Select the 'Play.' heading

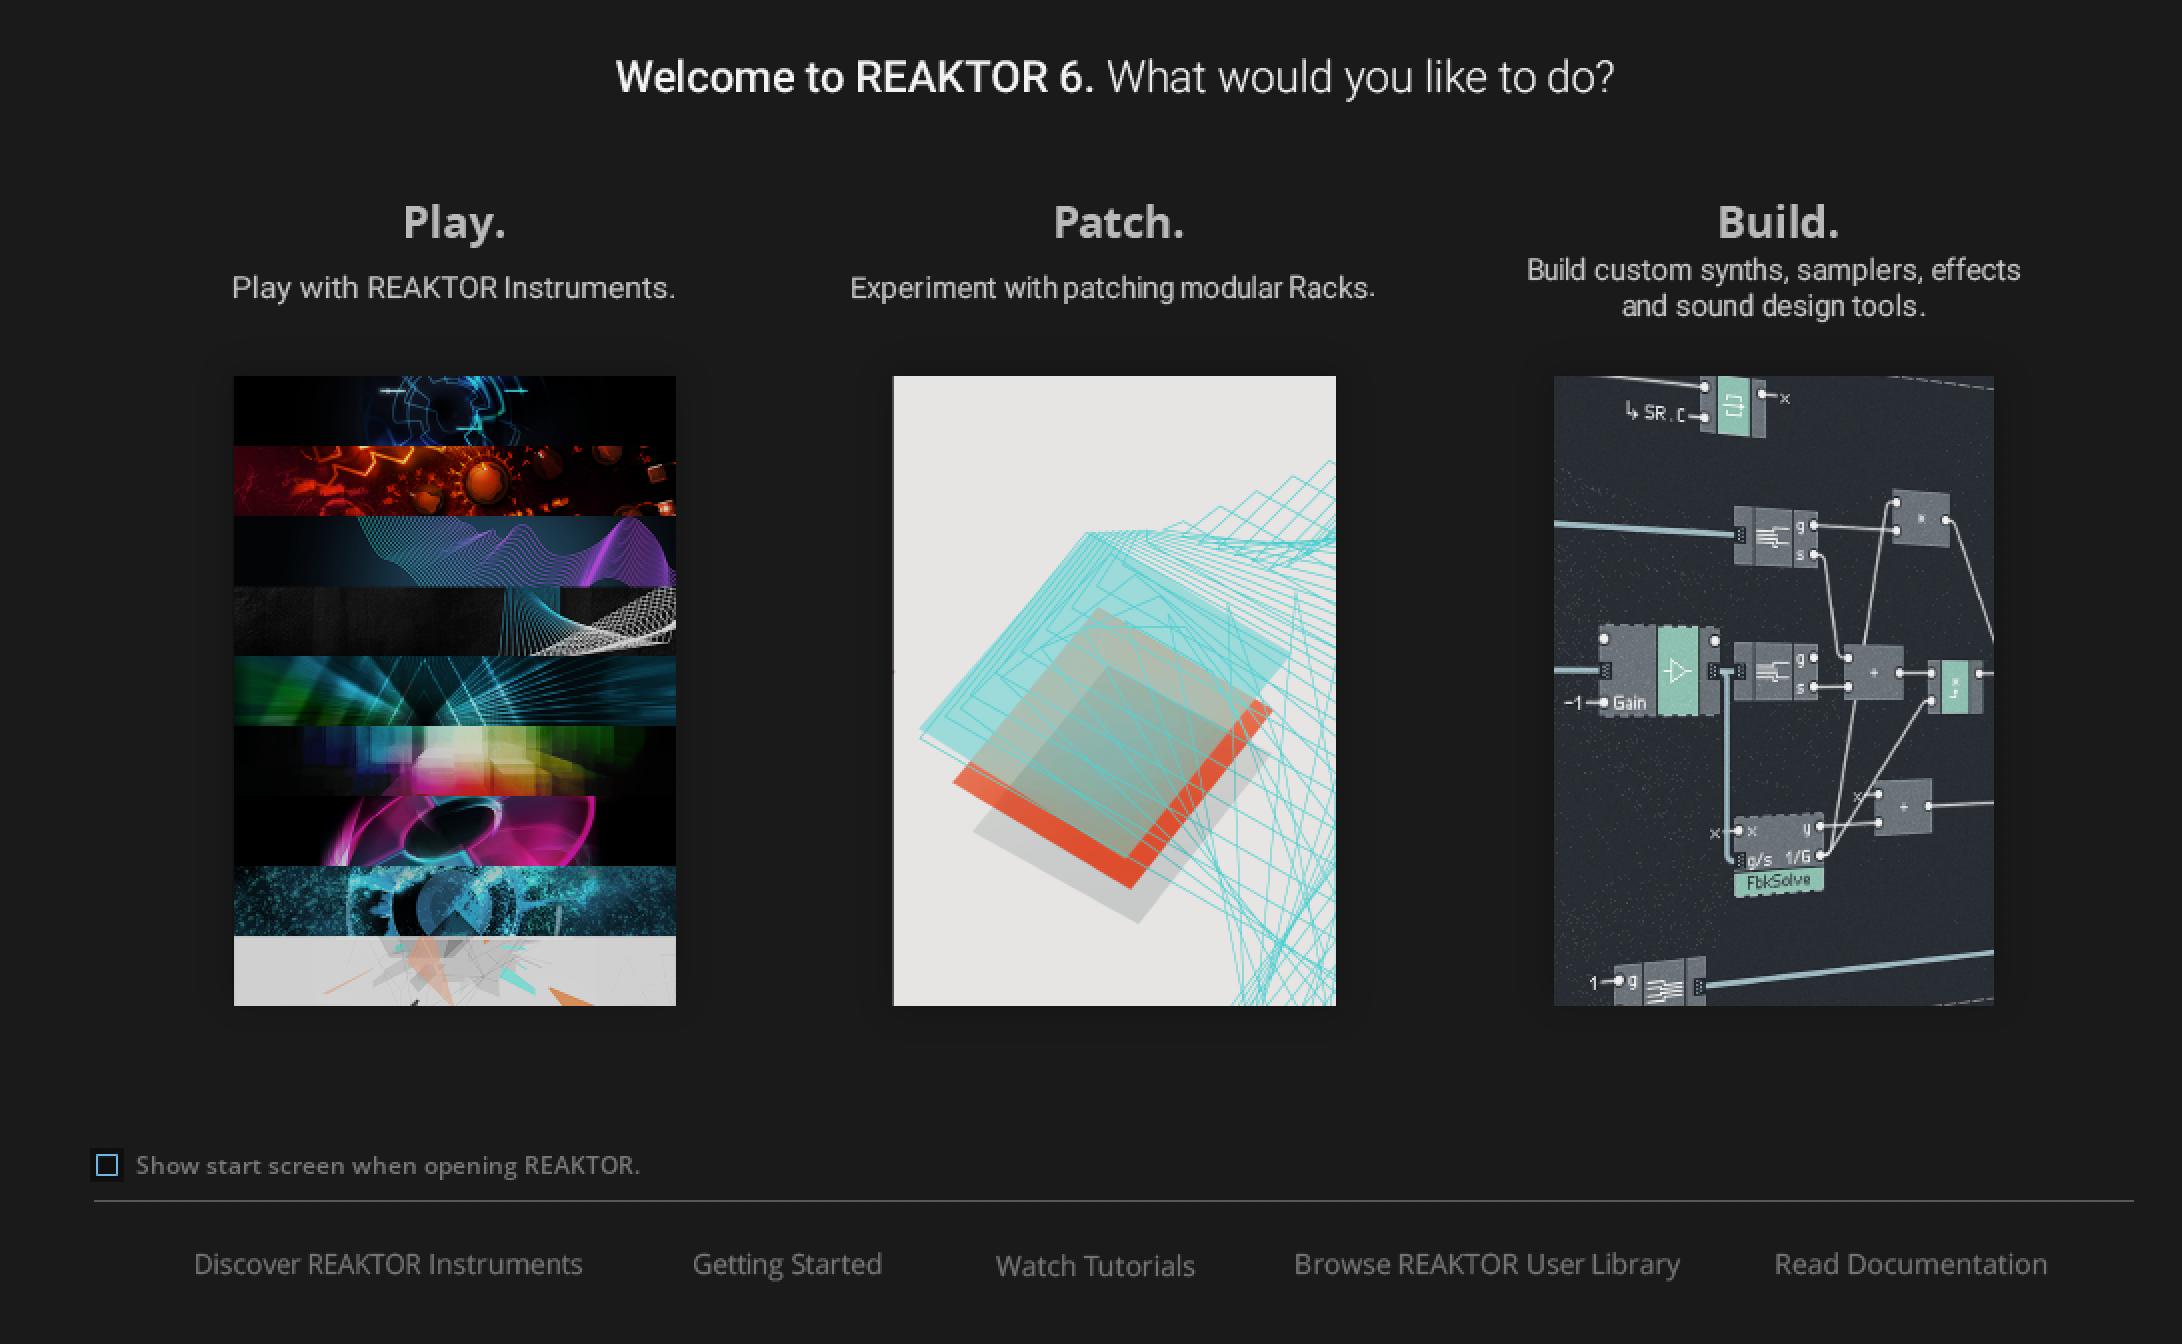click(455, 222)
